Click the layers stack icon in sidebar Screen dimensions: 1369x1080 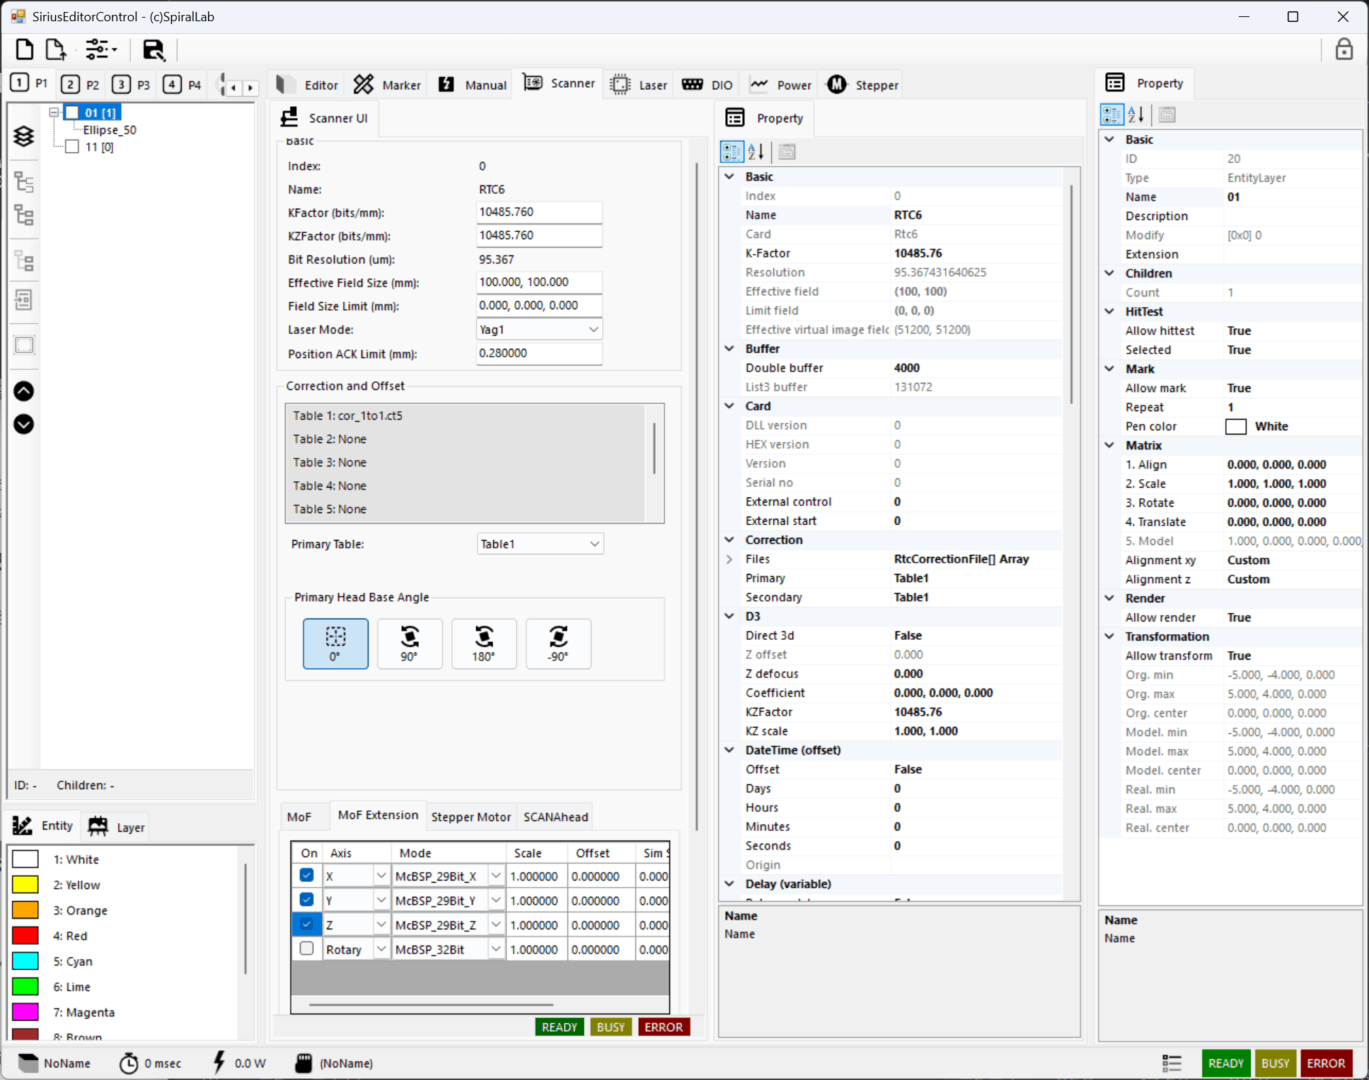point(24,136)
